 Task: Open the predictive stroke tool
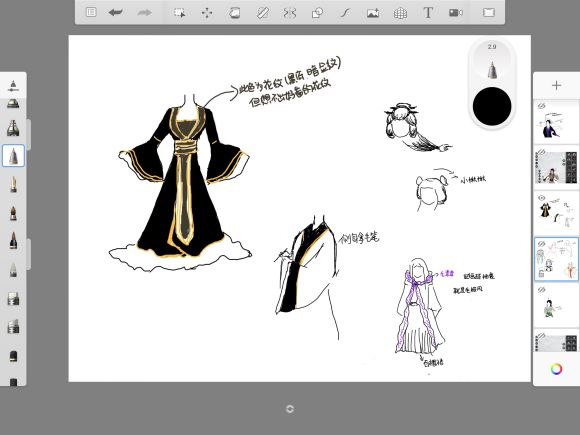[345, 13]
